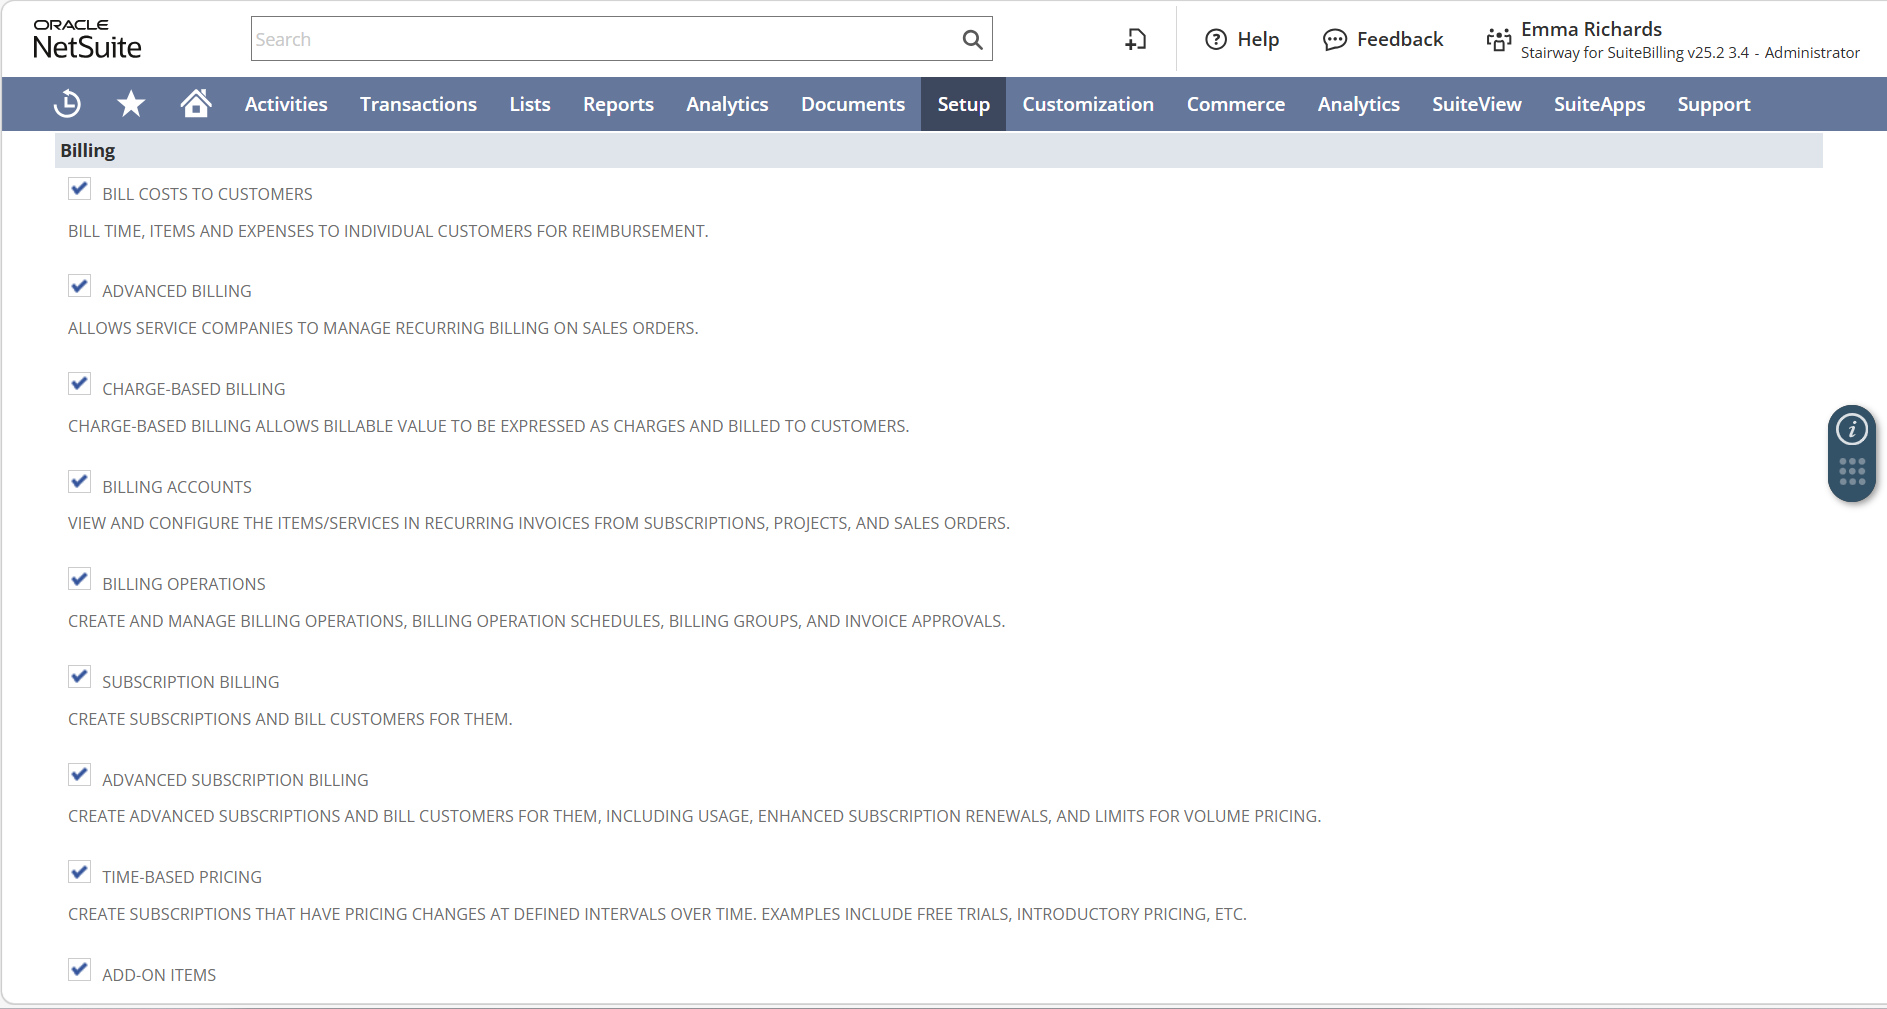Open the floating info icon on right edge
The width and height of the screenshot is (1887, 1009).
(1852, 430)
